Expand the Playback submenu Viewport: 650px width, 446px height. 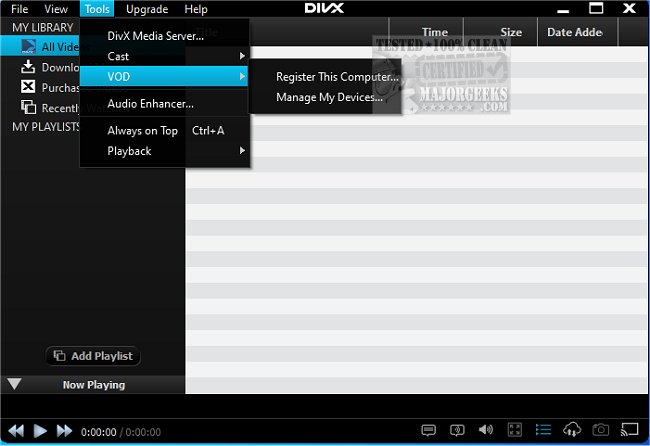click(165, 151)
